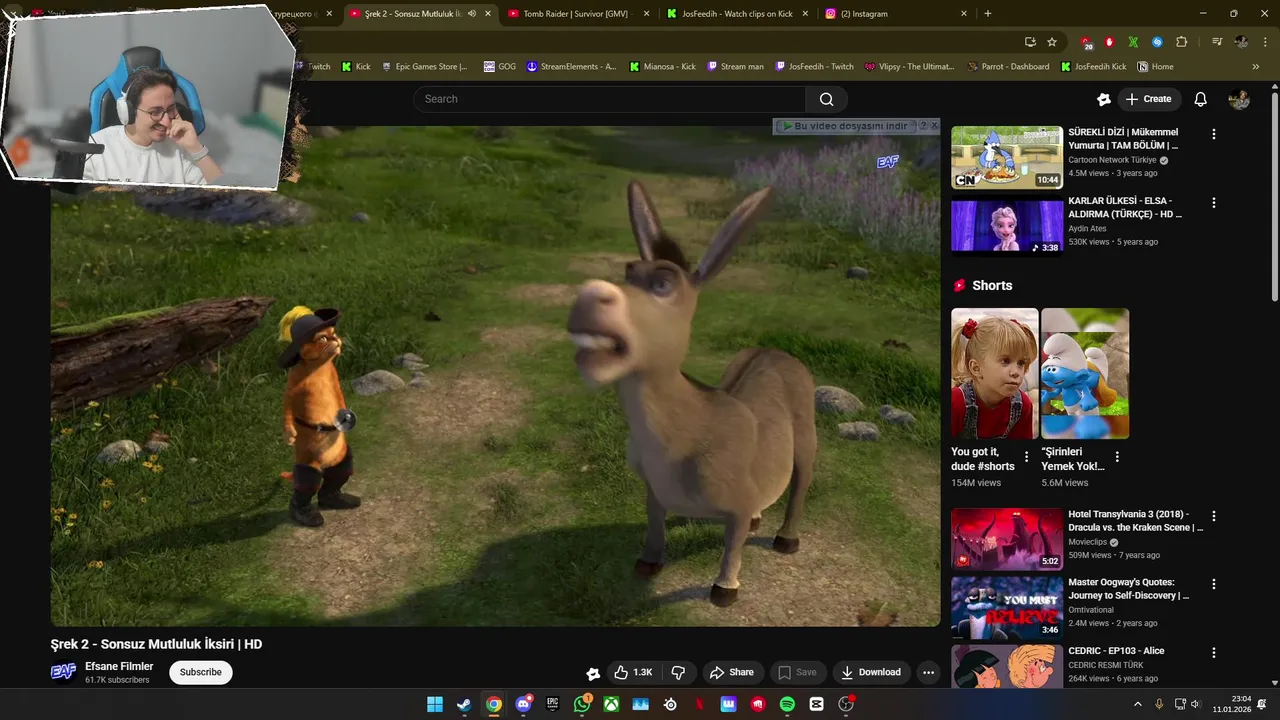Open the GOG bookmark
The width and height of the screenshot is (1280, 720).
pos(499,67)
